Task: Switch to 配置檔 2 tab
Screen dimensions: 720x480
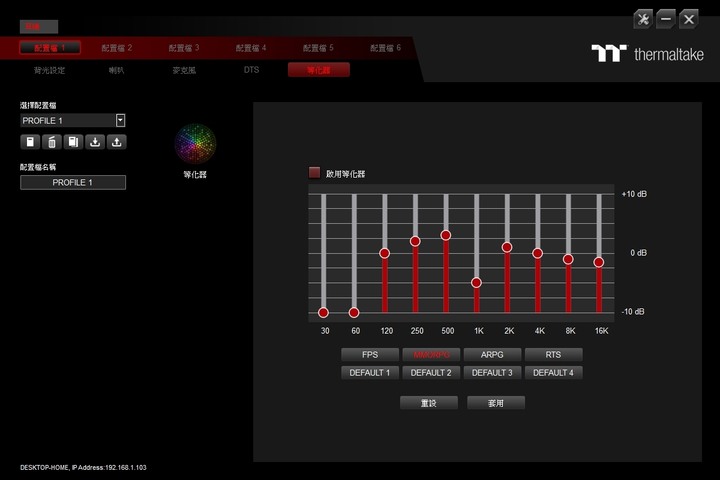Action: pos(117,48)
